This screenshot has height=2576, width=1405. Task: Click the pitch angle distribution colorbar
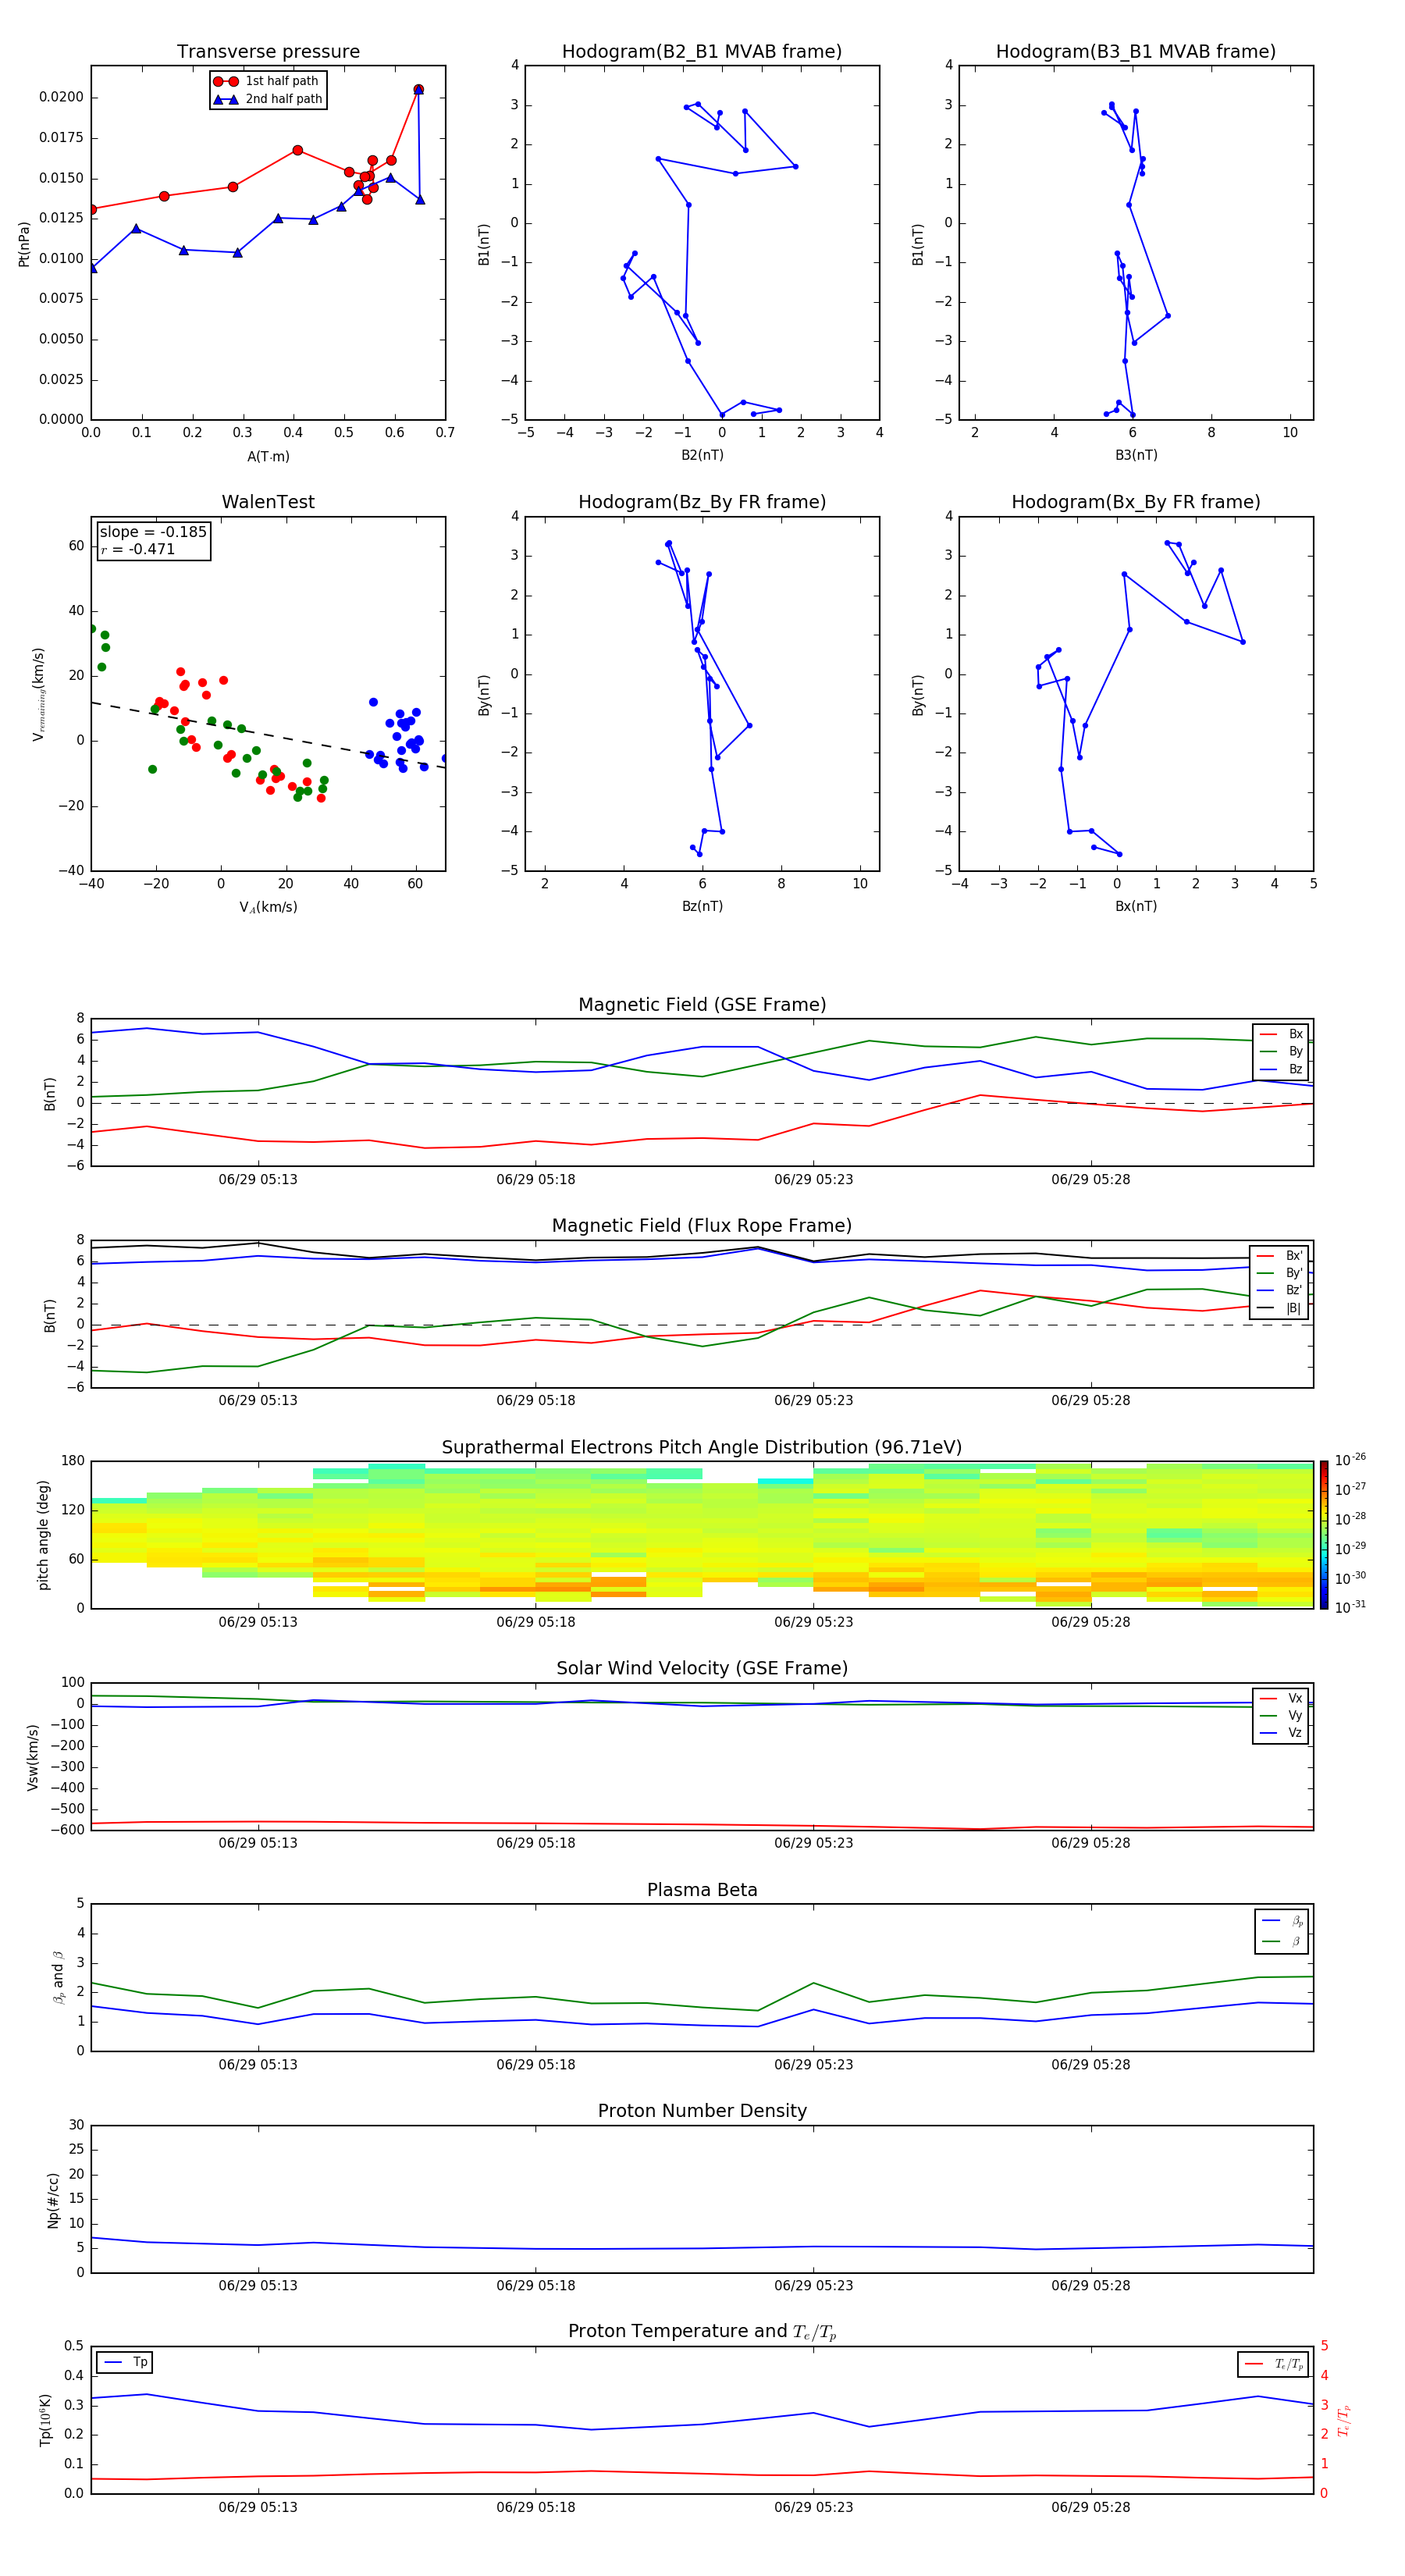(x=1324, y=1535)
